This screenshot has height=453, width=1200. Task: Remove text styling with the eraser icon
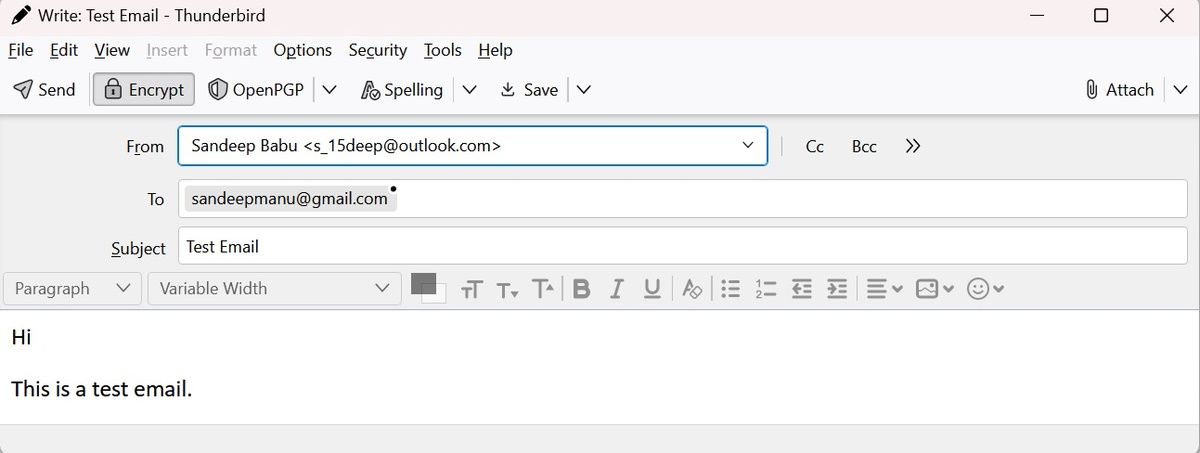click(x=692, y=289)
